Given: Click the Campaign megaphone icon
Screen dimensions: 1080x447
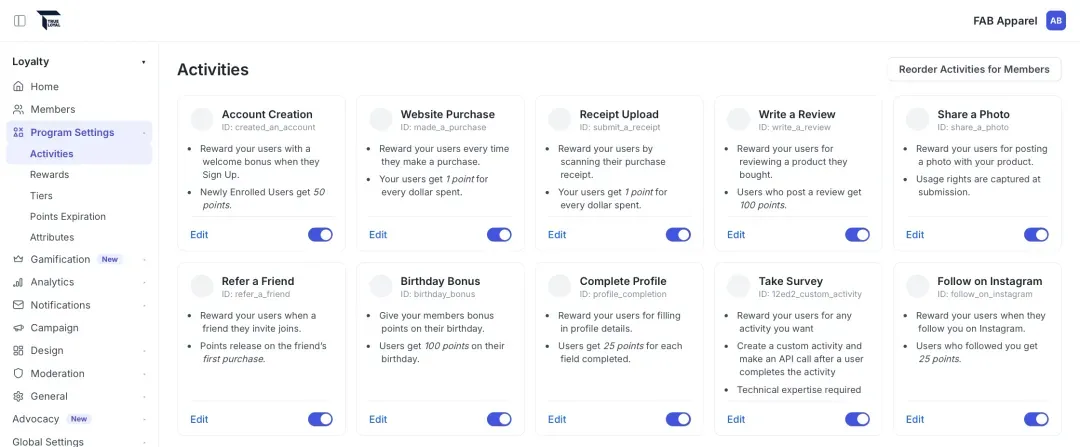Looking at the screenshot, I should [19, 328].
